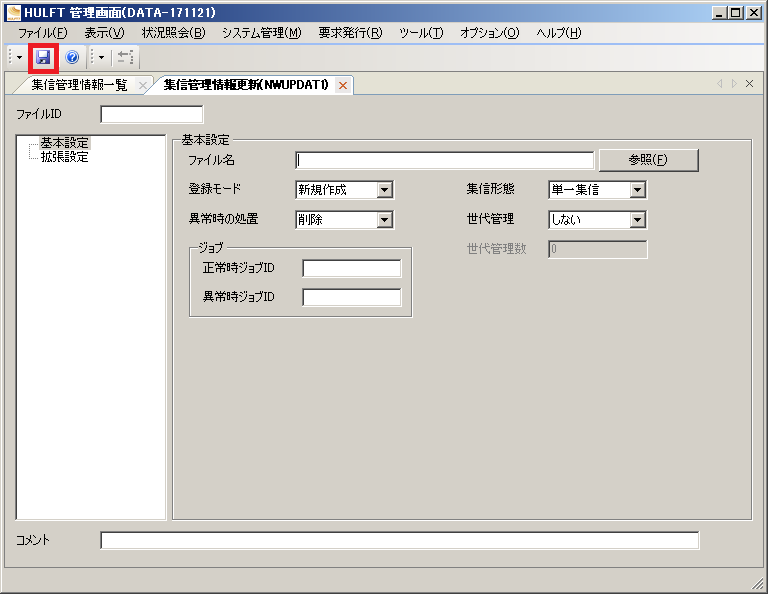768x594 pixels.
Task: Click the 参照(F) browse button
Action: click(648, 160)
